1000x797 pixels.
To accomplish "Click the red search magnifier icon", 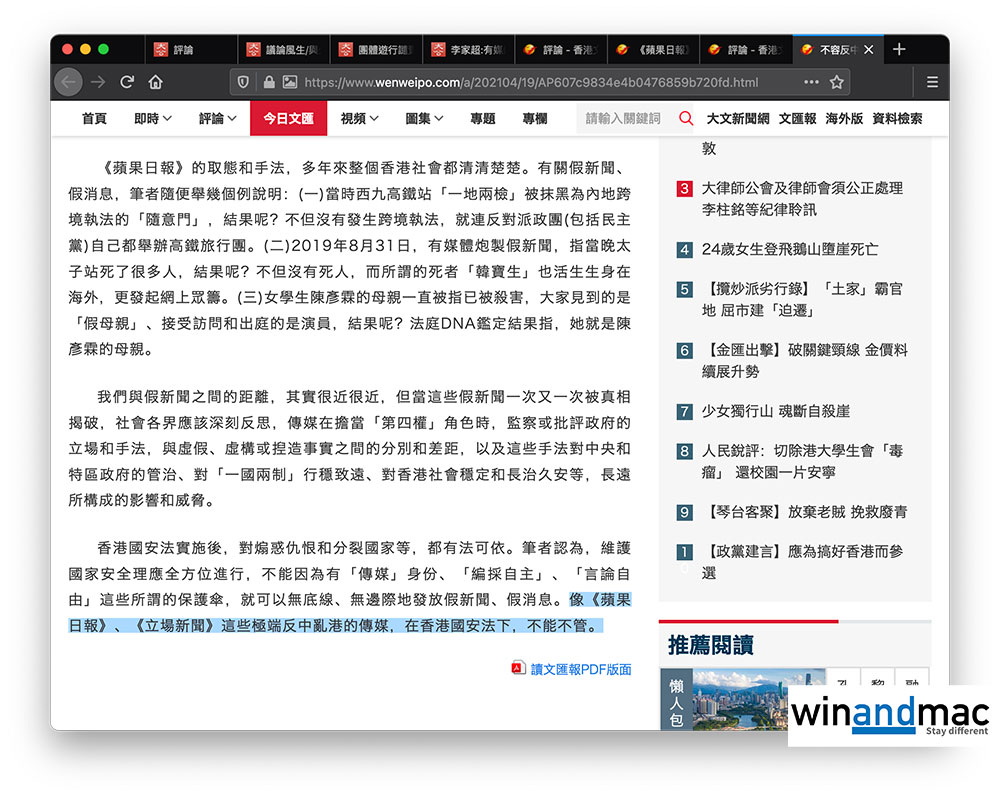I will click(x=685, y=118).
